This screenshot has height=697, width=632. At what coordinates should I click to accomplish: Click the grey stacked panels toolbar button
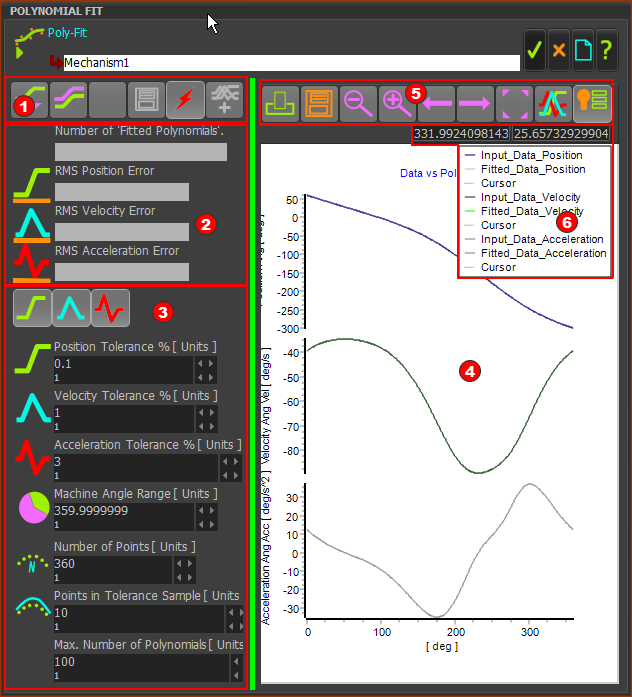146,100
